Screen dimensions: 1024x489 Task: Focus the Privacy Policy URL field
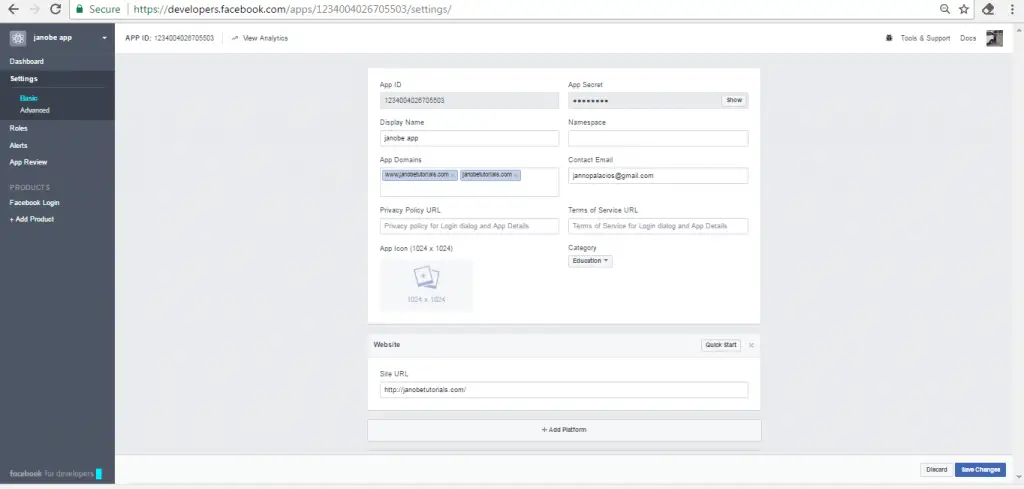pyautogui.click(x=469, y=227)
